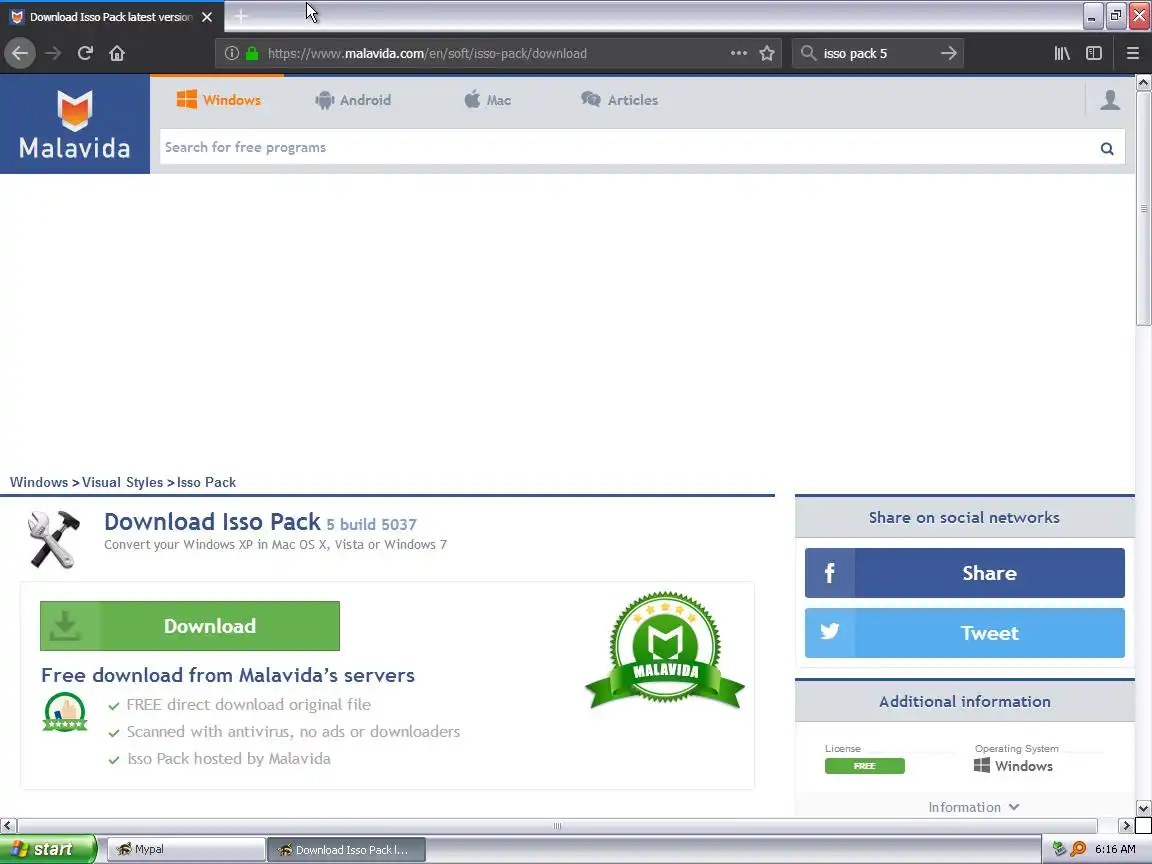Click 'Scanned with antivirus' line

293,732
